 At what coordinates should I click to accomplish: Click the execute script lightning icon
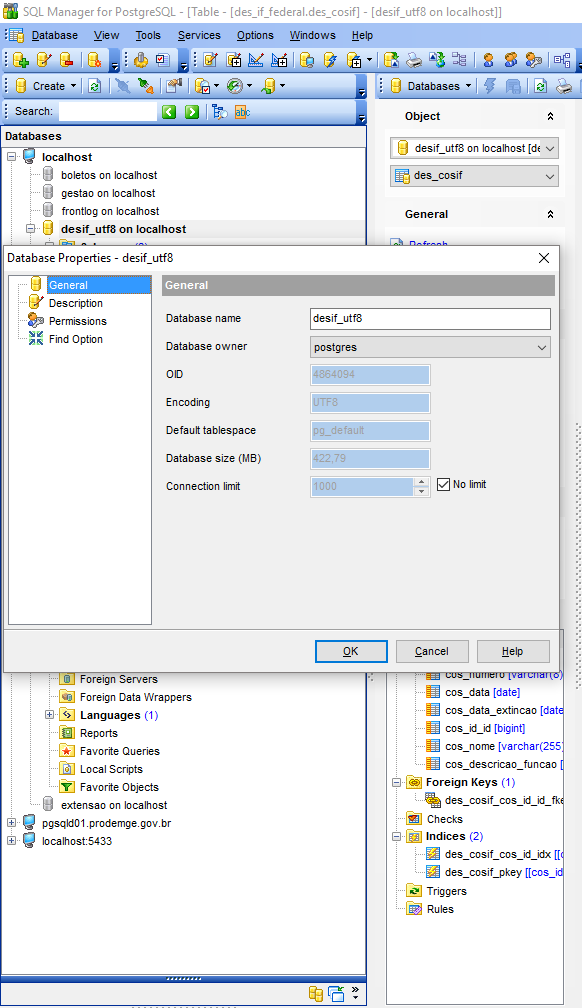coord(330,60)
